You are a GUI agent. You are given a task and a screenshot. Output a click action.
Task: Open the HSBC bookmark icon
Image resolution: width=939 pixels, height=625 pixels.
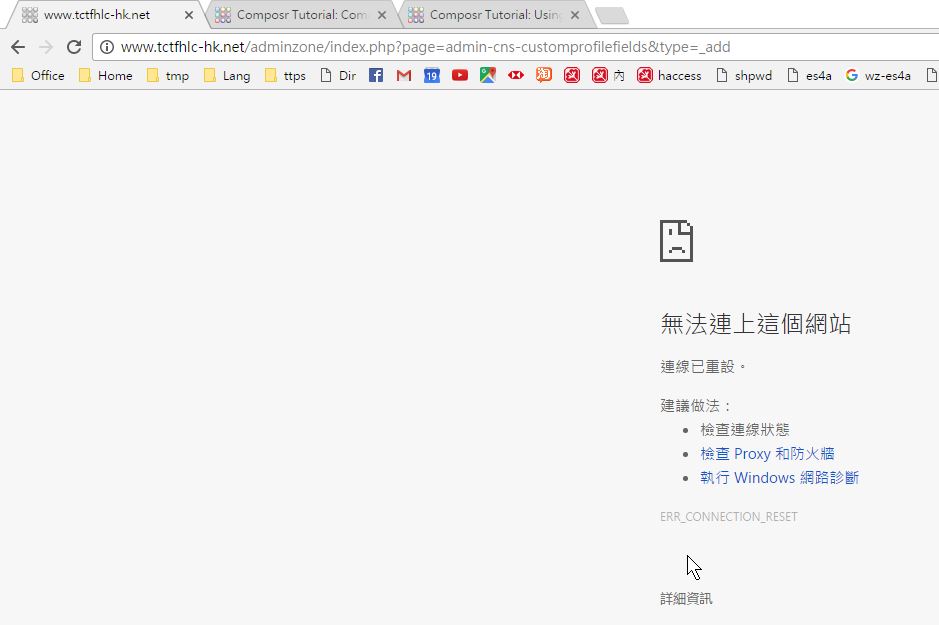[x=516, y=75]
